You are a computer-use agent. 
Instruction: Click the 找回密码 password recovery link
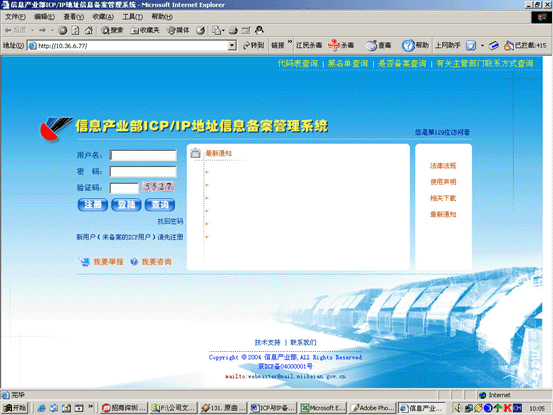(170, 221)
